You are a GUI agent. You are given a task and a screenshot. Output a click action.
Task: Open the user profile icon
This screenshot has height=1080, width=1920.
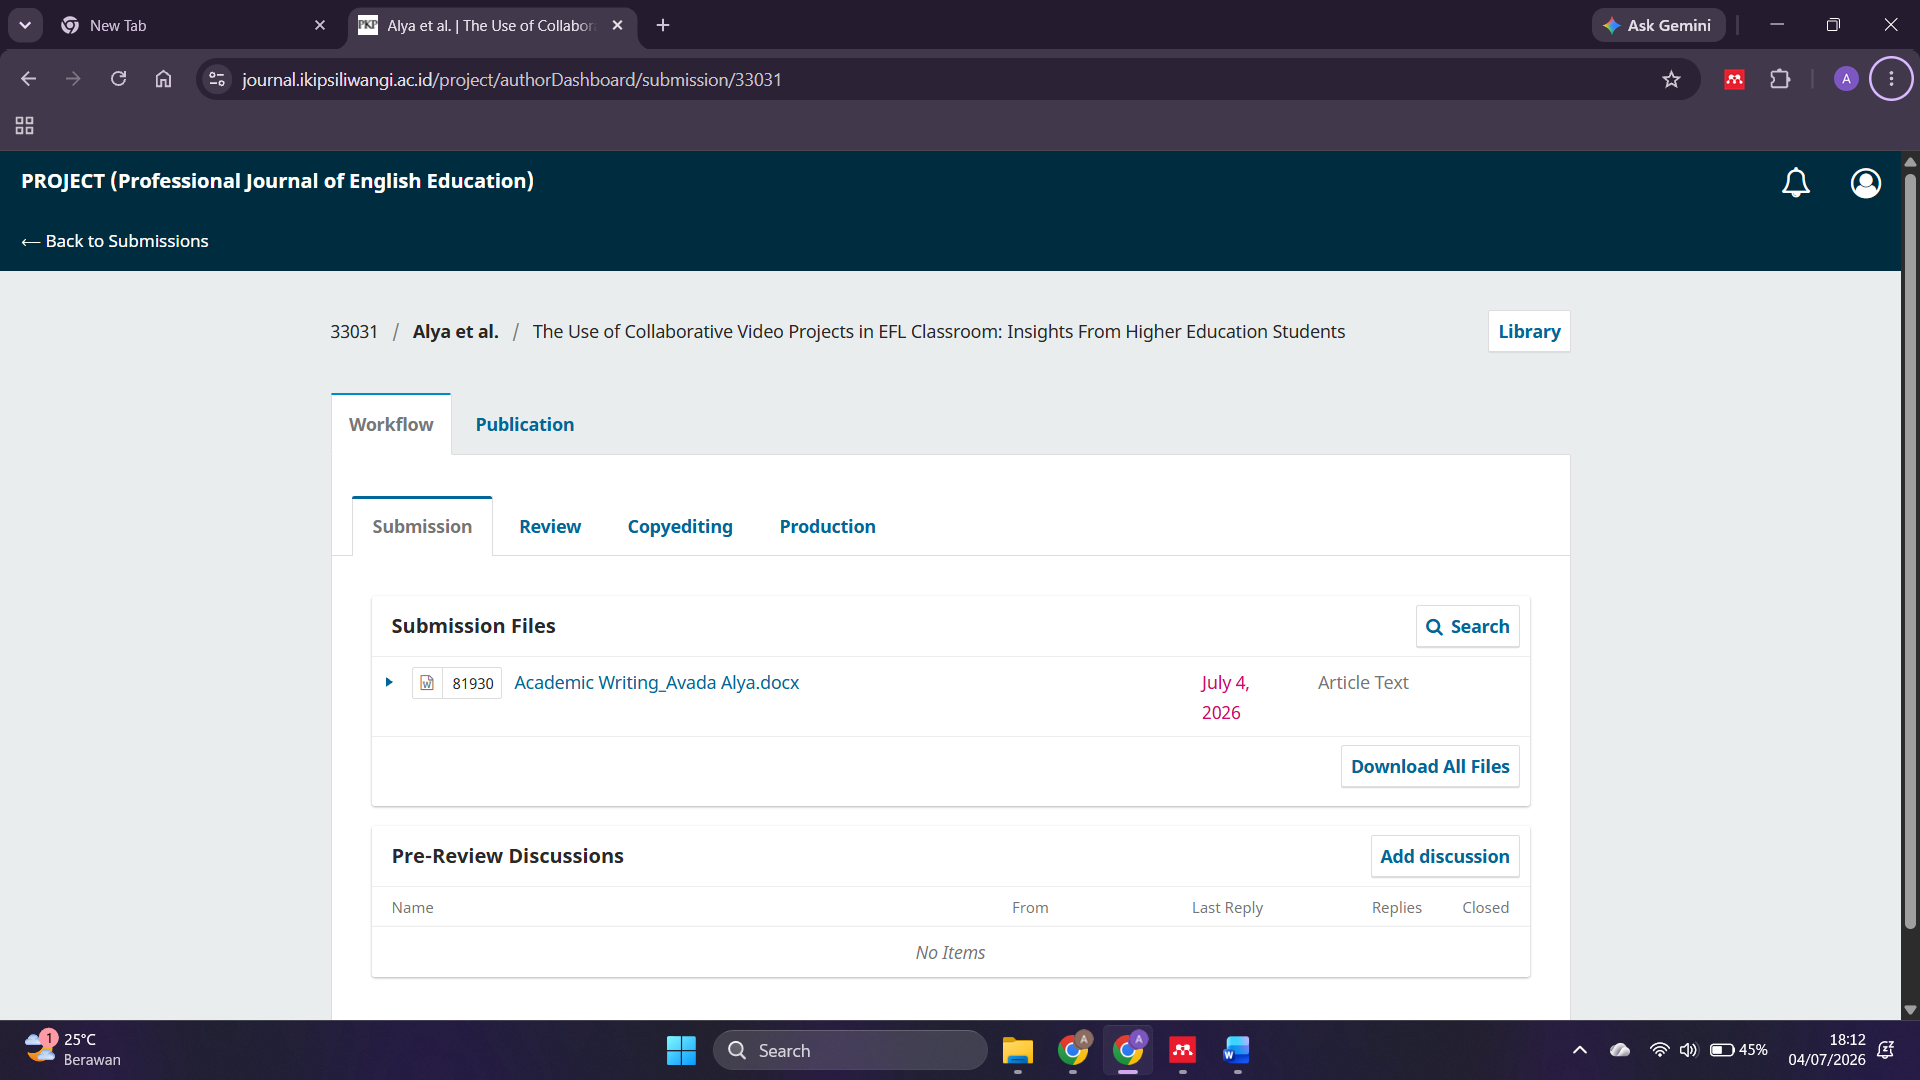tap(1866, 183)
